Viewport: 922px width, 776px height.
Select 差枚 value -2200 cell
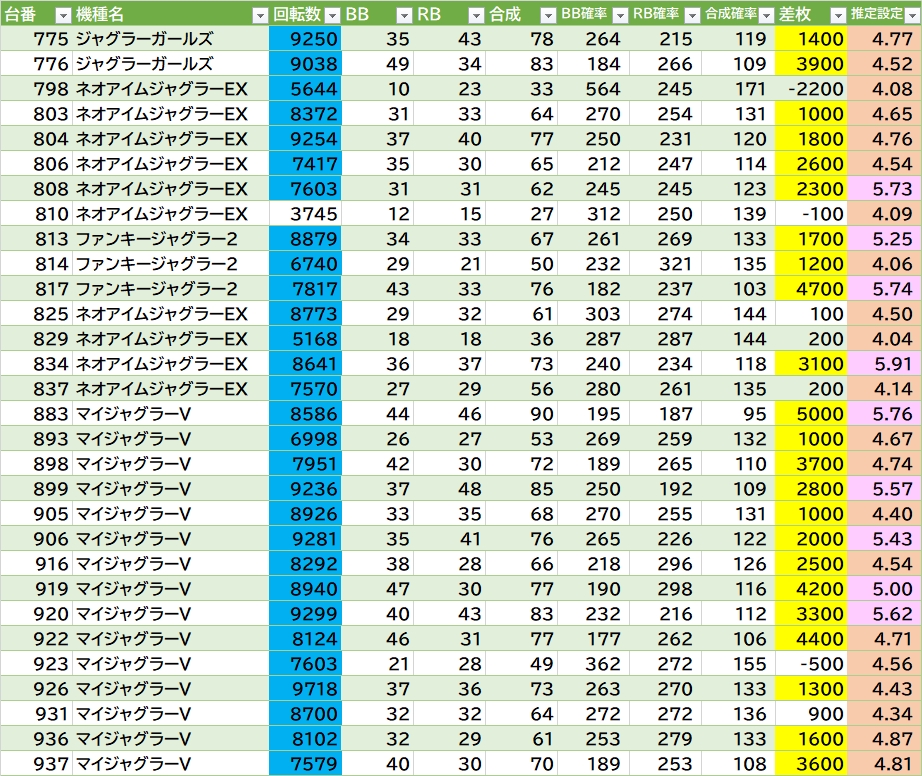pos(811,89)
